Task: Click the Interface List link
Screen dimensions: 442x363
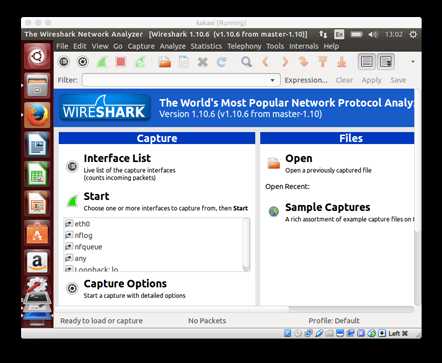Action: 117,158
